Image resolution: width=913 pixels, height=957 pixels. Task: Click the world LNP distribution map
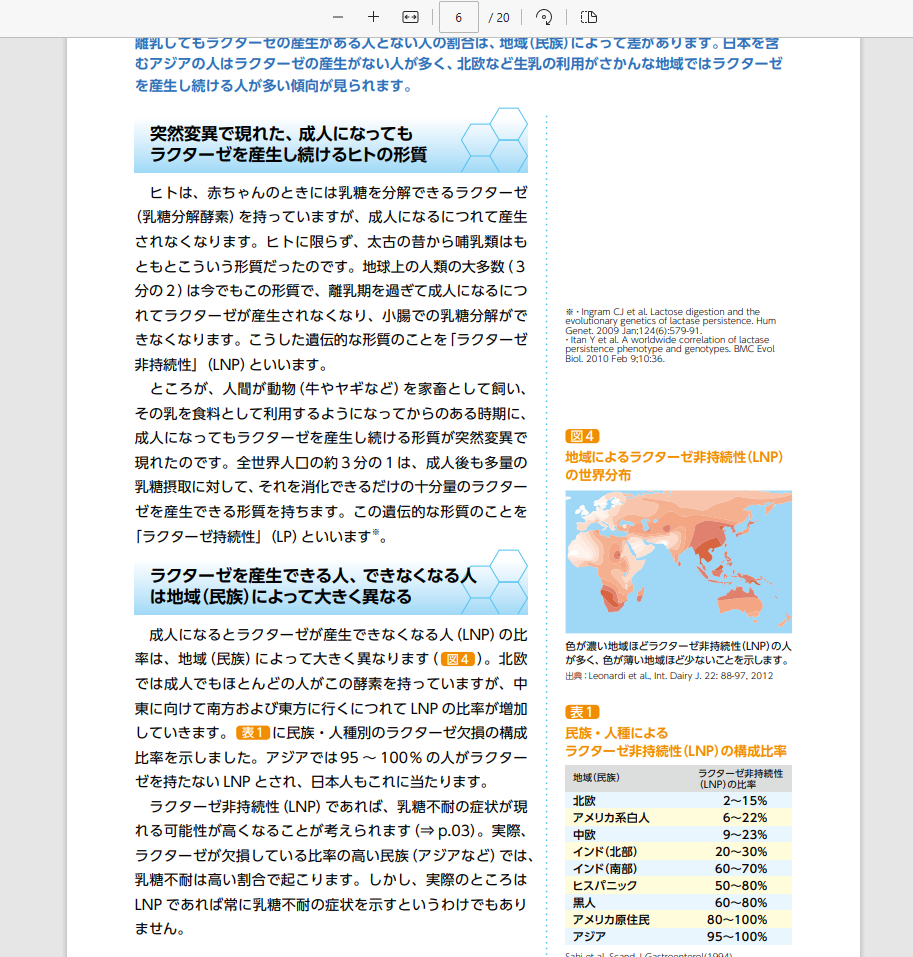tap(678, 561)
